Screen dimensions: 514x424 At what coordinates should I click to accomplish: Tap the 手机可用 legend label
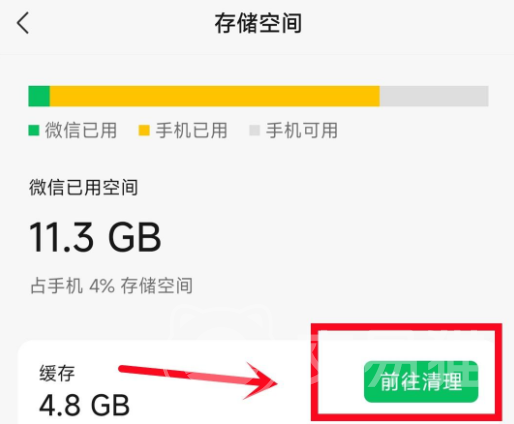point(302,130)
